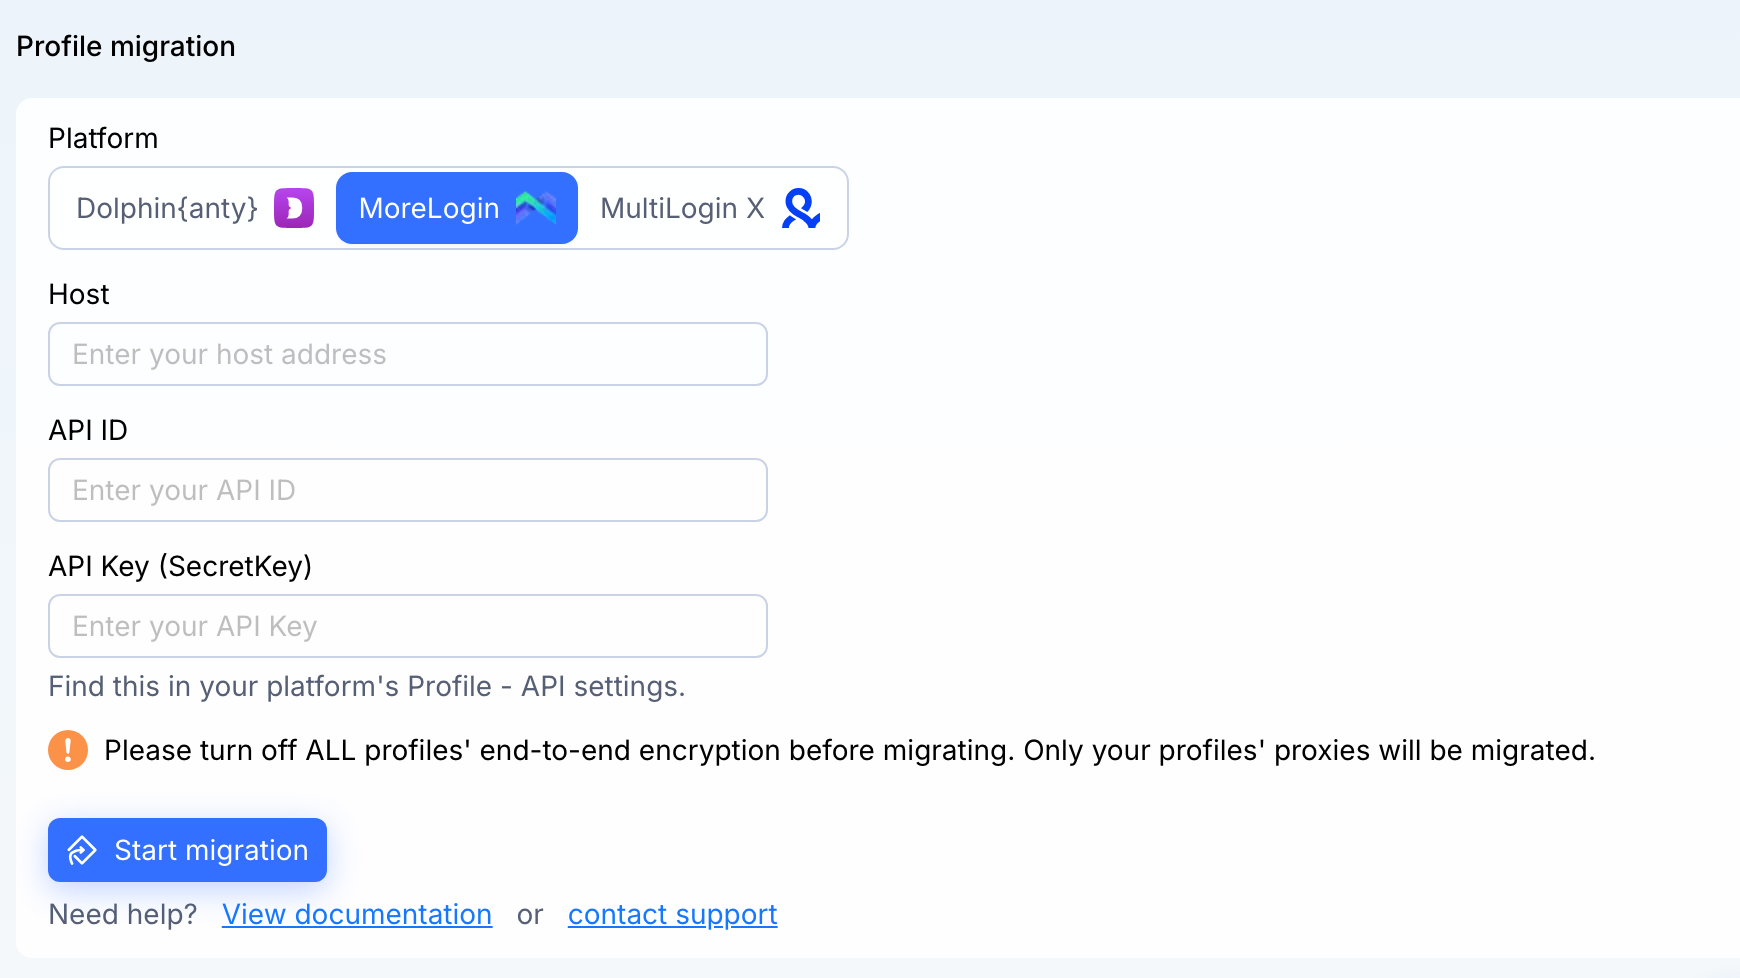Focus the Host address input field
Screen dimensions: 1740x978
(408, 354)
